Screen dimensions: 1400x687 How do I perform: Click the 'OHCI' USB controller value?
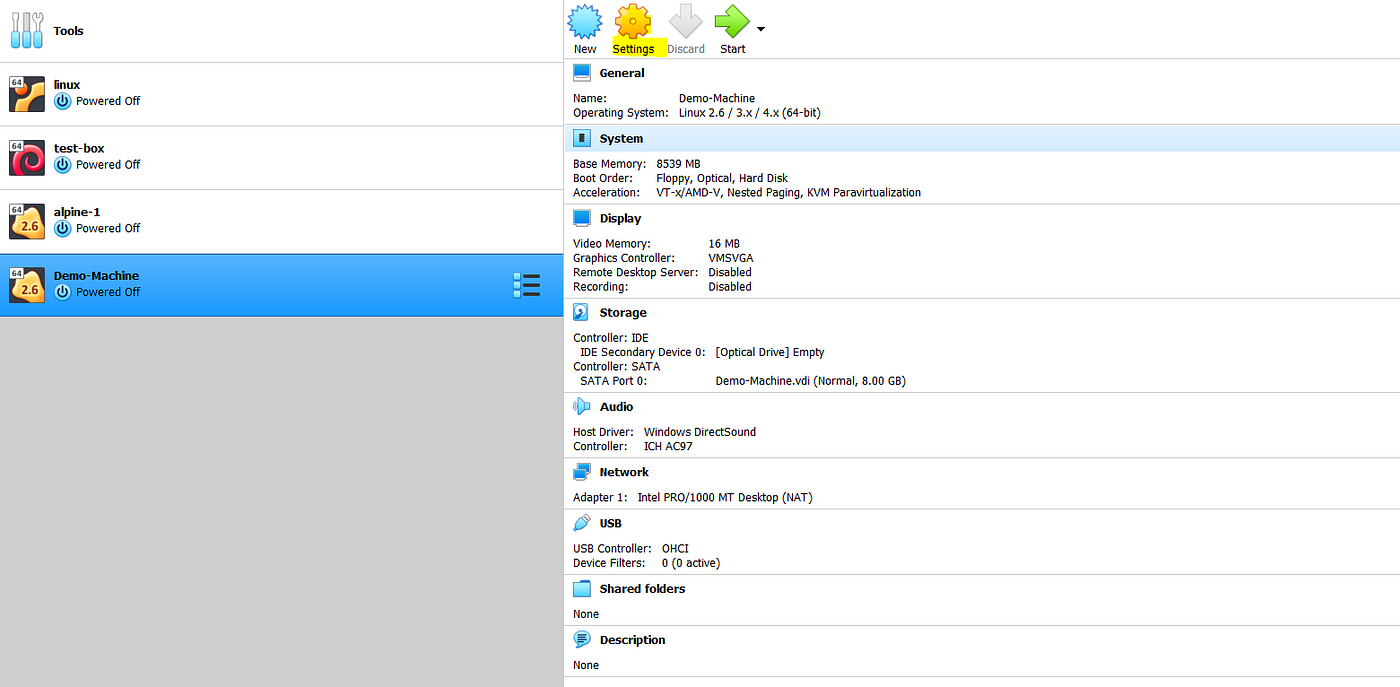point(675,548)
